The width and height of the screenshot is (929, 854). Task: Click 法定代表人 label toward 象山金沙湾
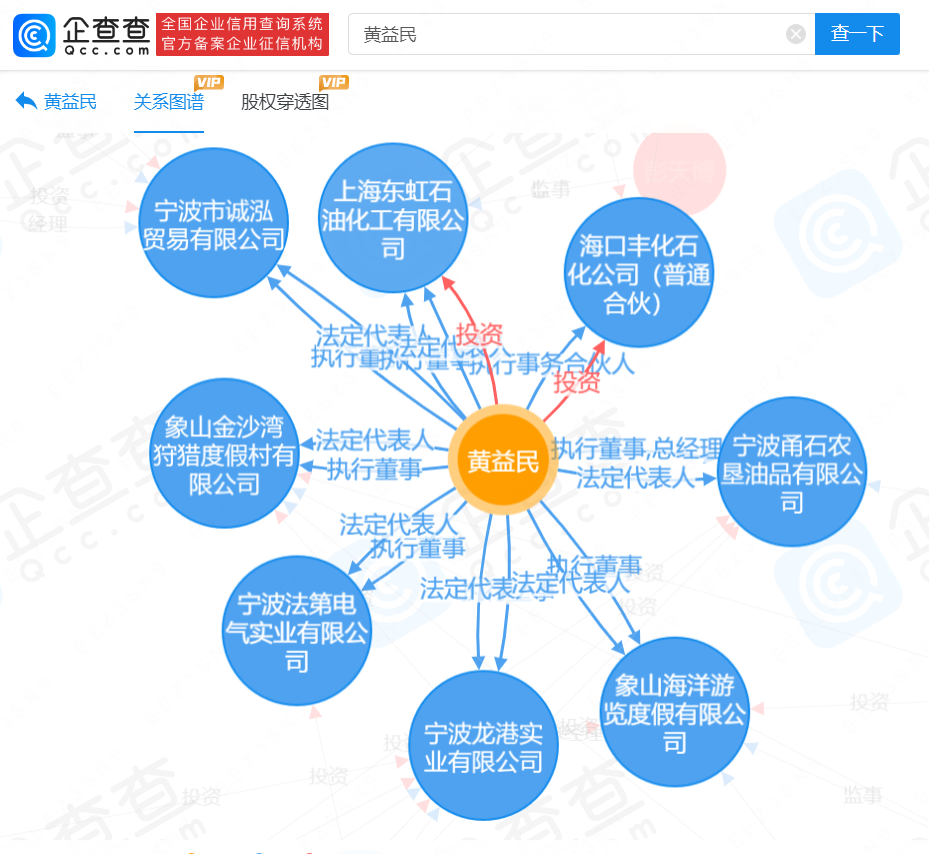click(x=374, y=440)
